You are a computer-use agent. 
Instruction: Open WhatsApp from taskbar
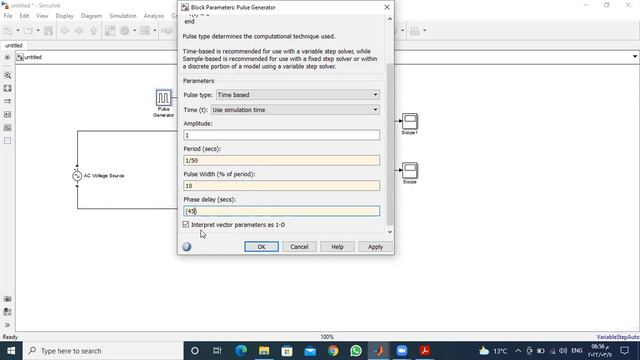[x=356, y=351]
